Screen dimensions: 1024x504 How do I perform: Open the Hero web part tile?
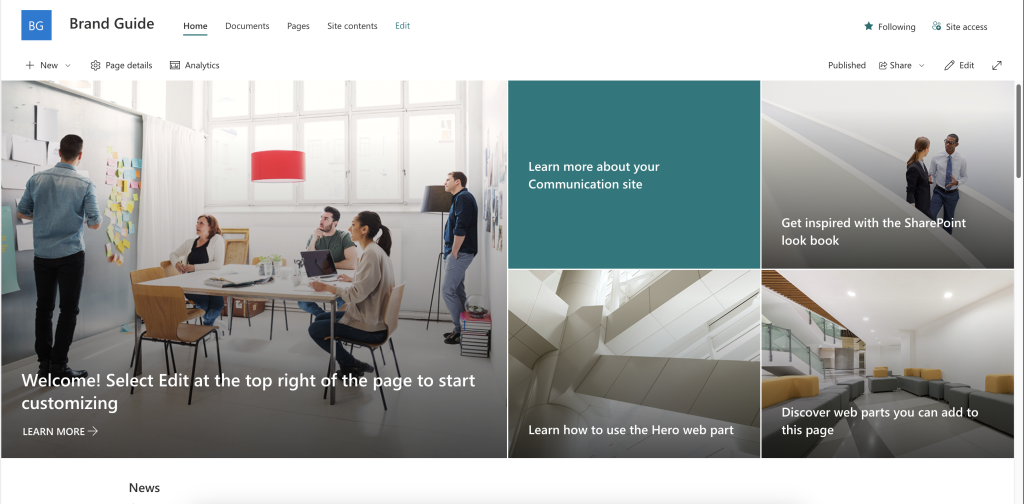pos(633,364)
